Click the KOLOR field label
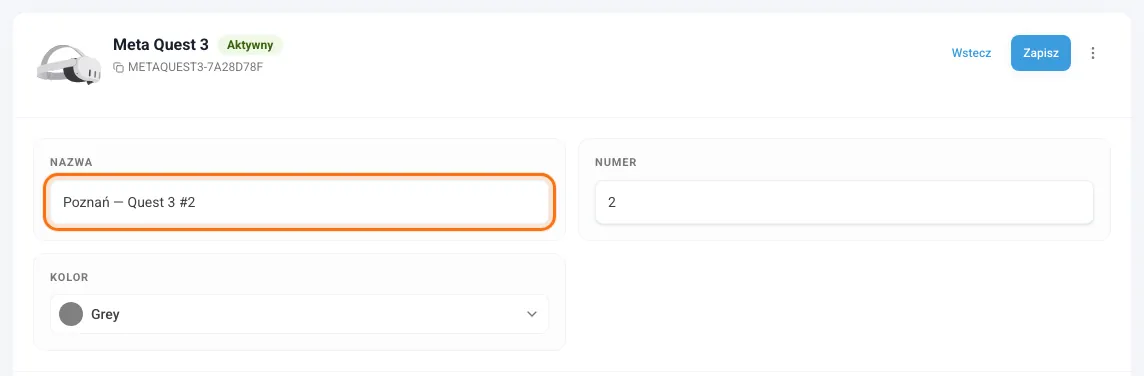 point(69,277)
